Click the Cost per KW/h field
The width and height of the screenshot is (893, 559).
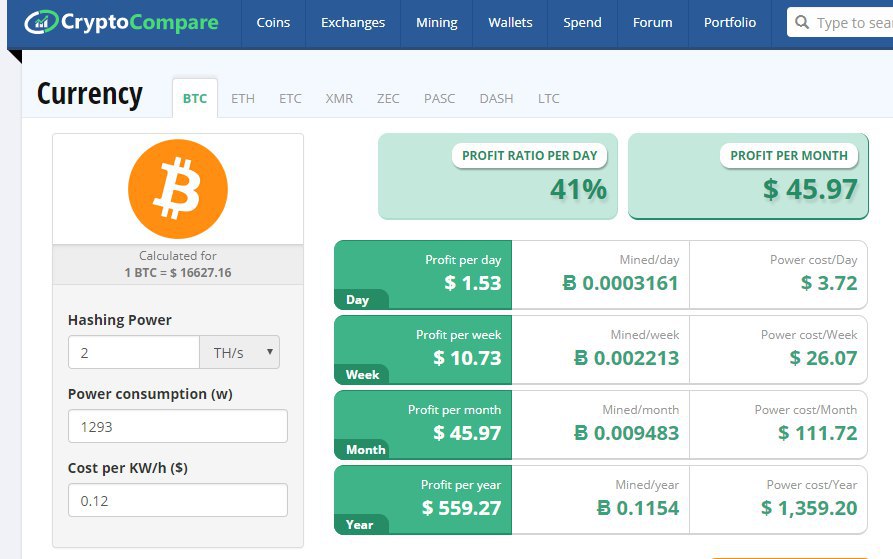coord(178,500)
